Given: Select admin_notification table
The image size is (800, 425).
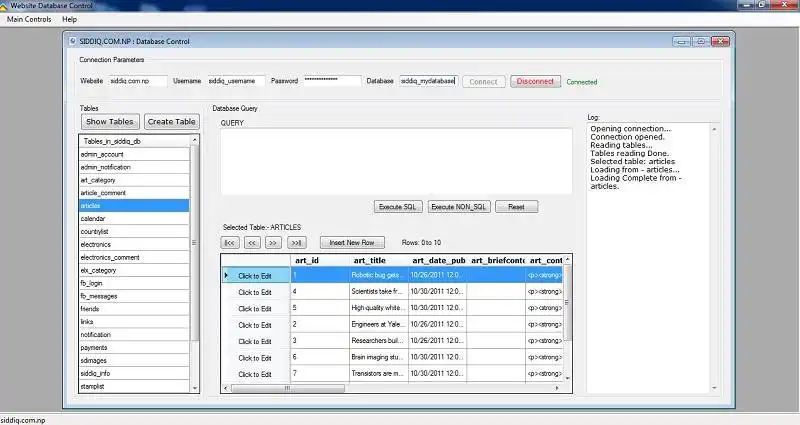Looking at the screenshot, I should click(x=134, y=167).
